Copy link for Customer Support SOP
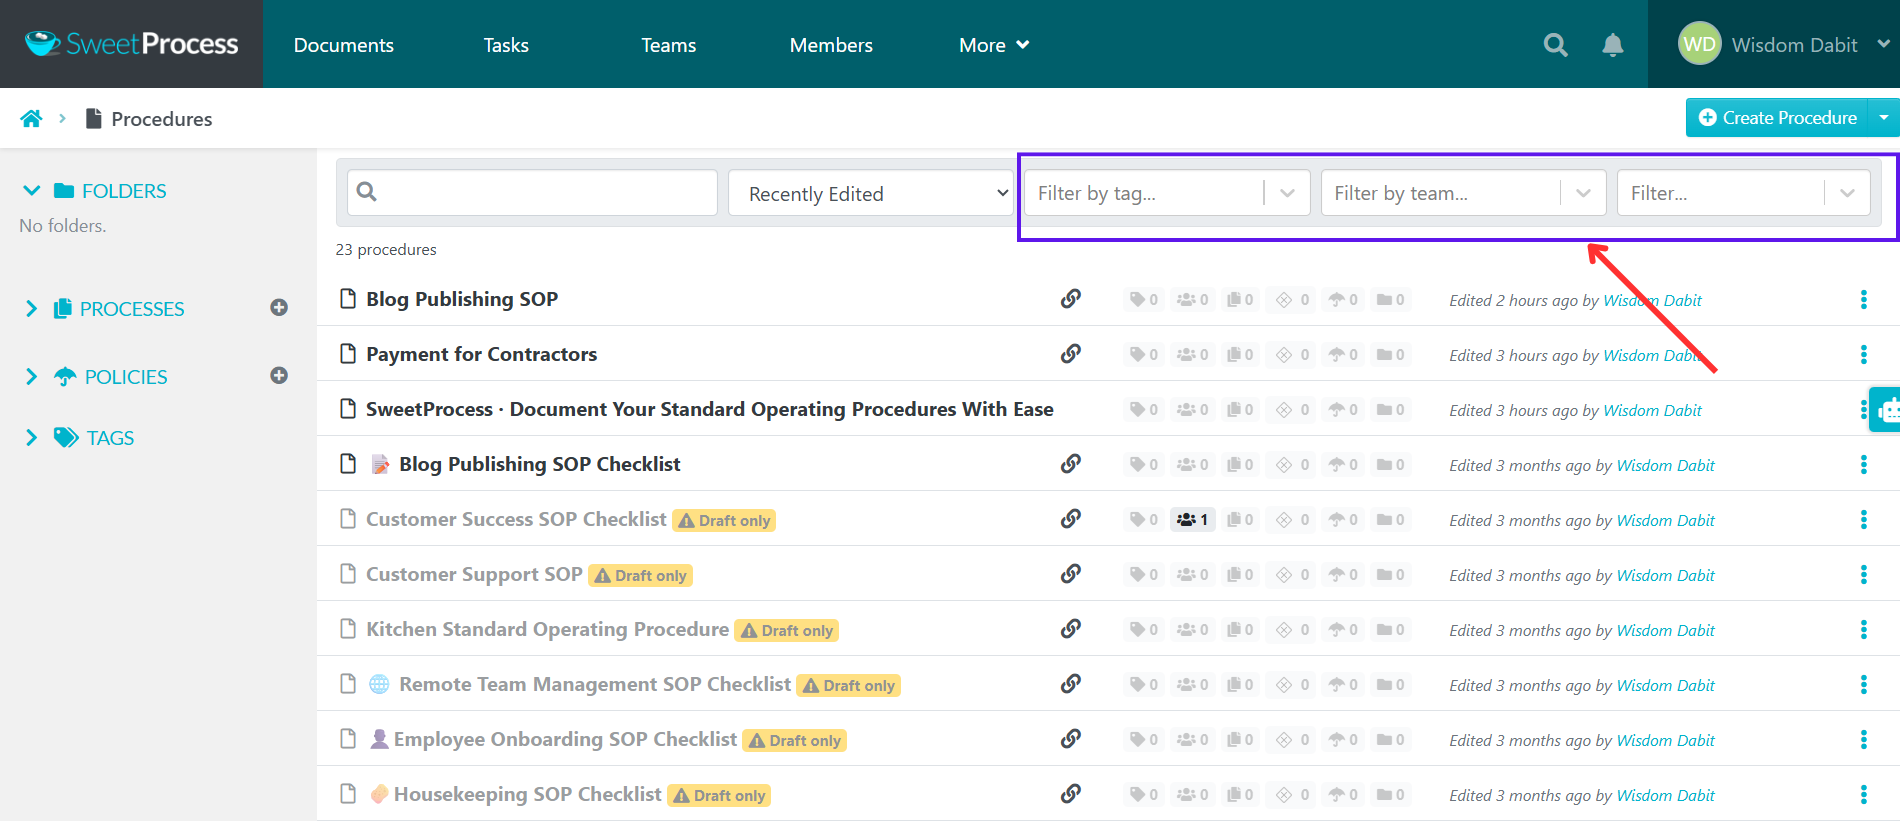Viewport: 1900px width, 821px height. (x=1071, y=574)
